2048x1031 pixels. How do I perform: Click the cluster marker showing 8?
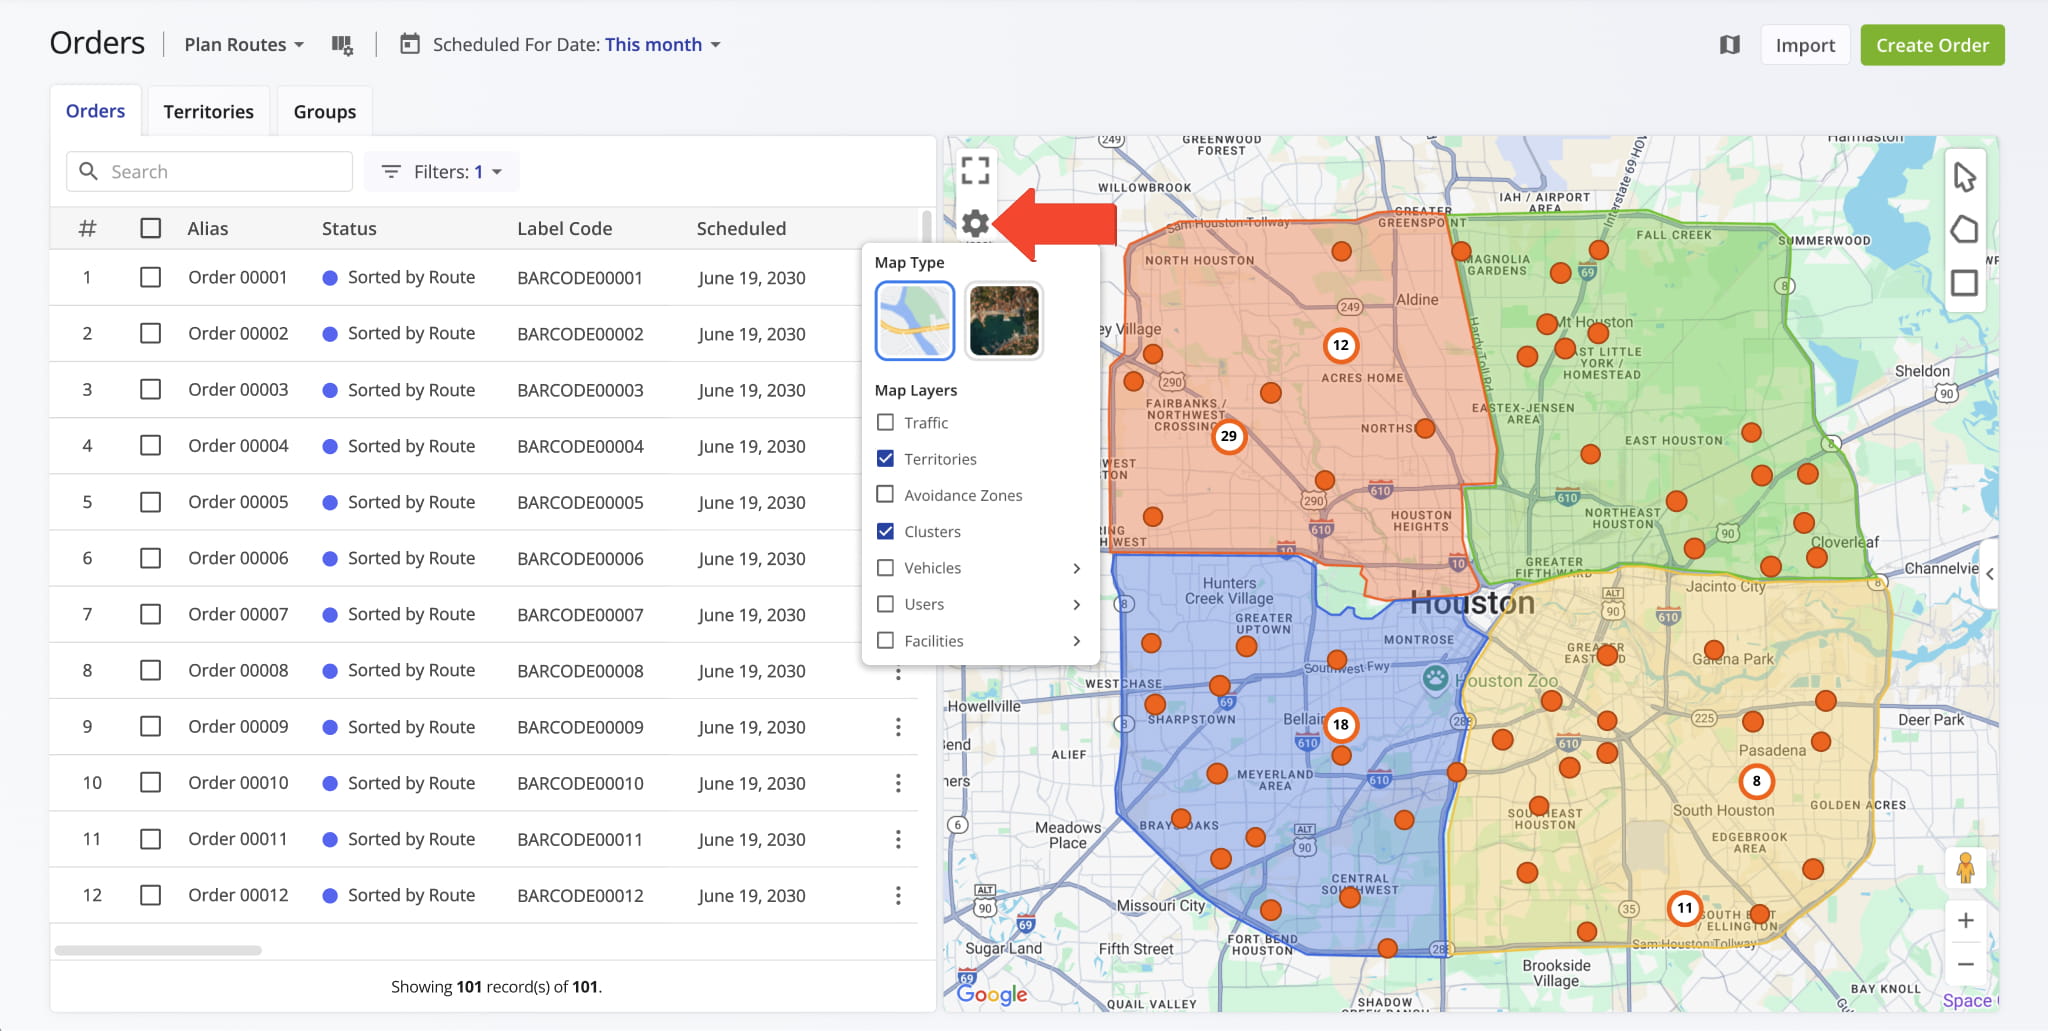(1757, 781)
